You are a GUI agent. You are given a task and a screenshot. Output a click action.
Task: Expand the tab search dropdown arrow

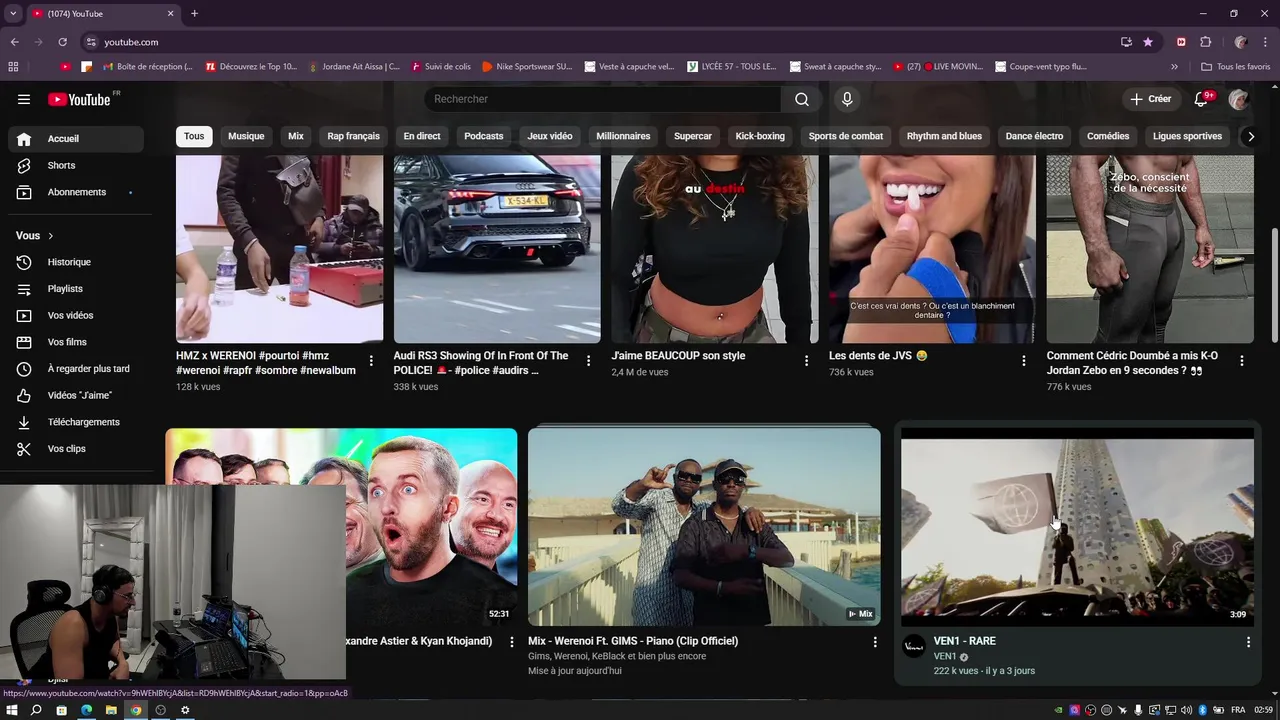pos(13,14)
